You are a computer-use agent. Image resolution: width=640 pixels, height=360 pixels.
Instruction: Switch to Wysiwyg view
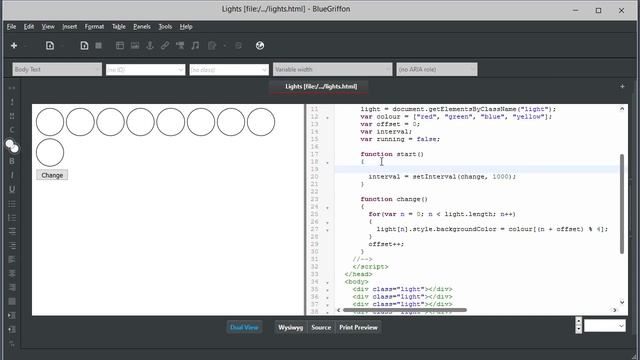(291, 327)
